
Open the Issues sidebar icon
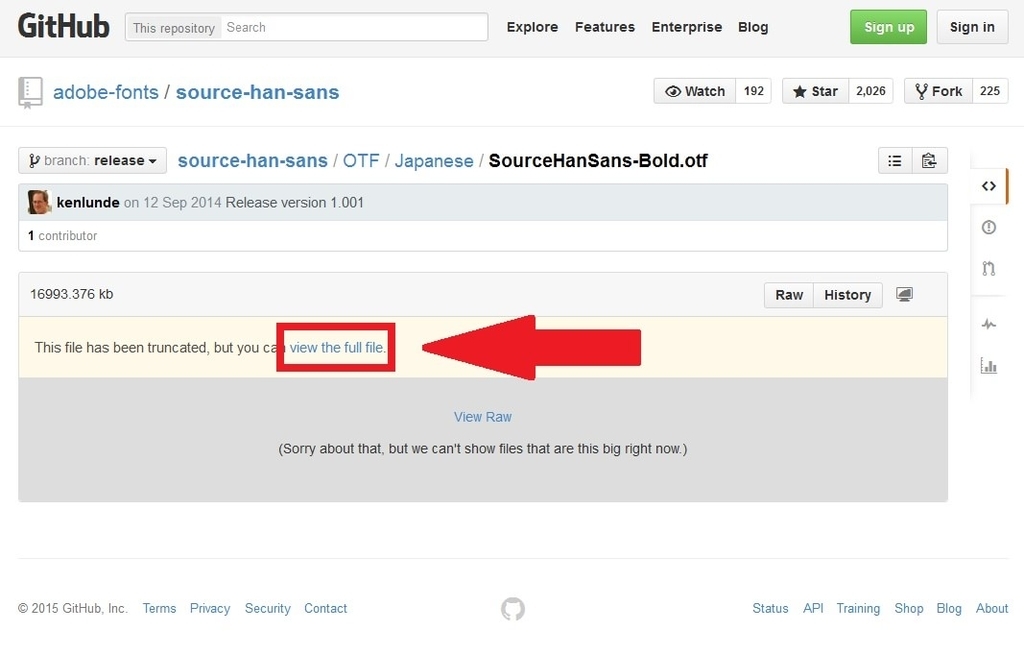click(x=989, y=227)
